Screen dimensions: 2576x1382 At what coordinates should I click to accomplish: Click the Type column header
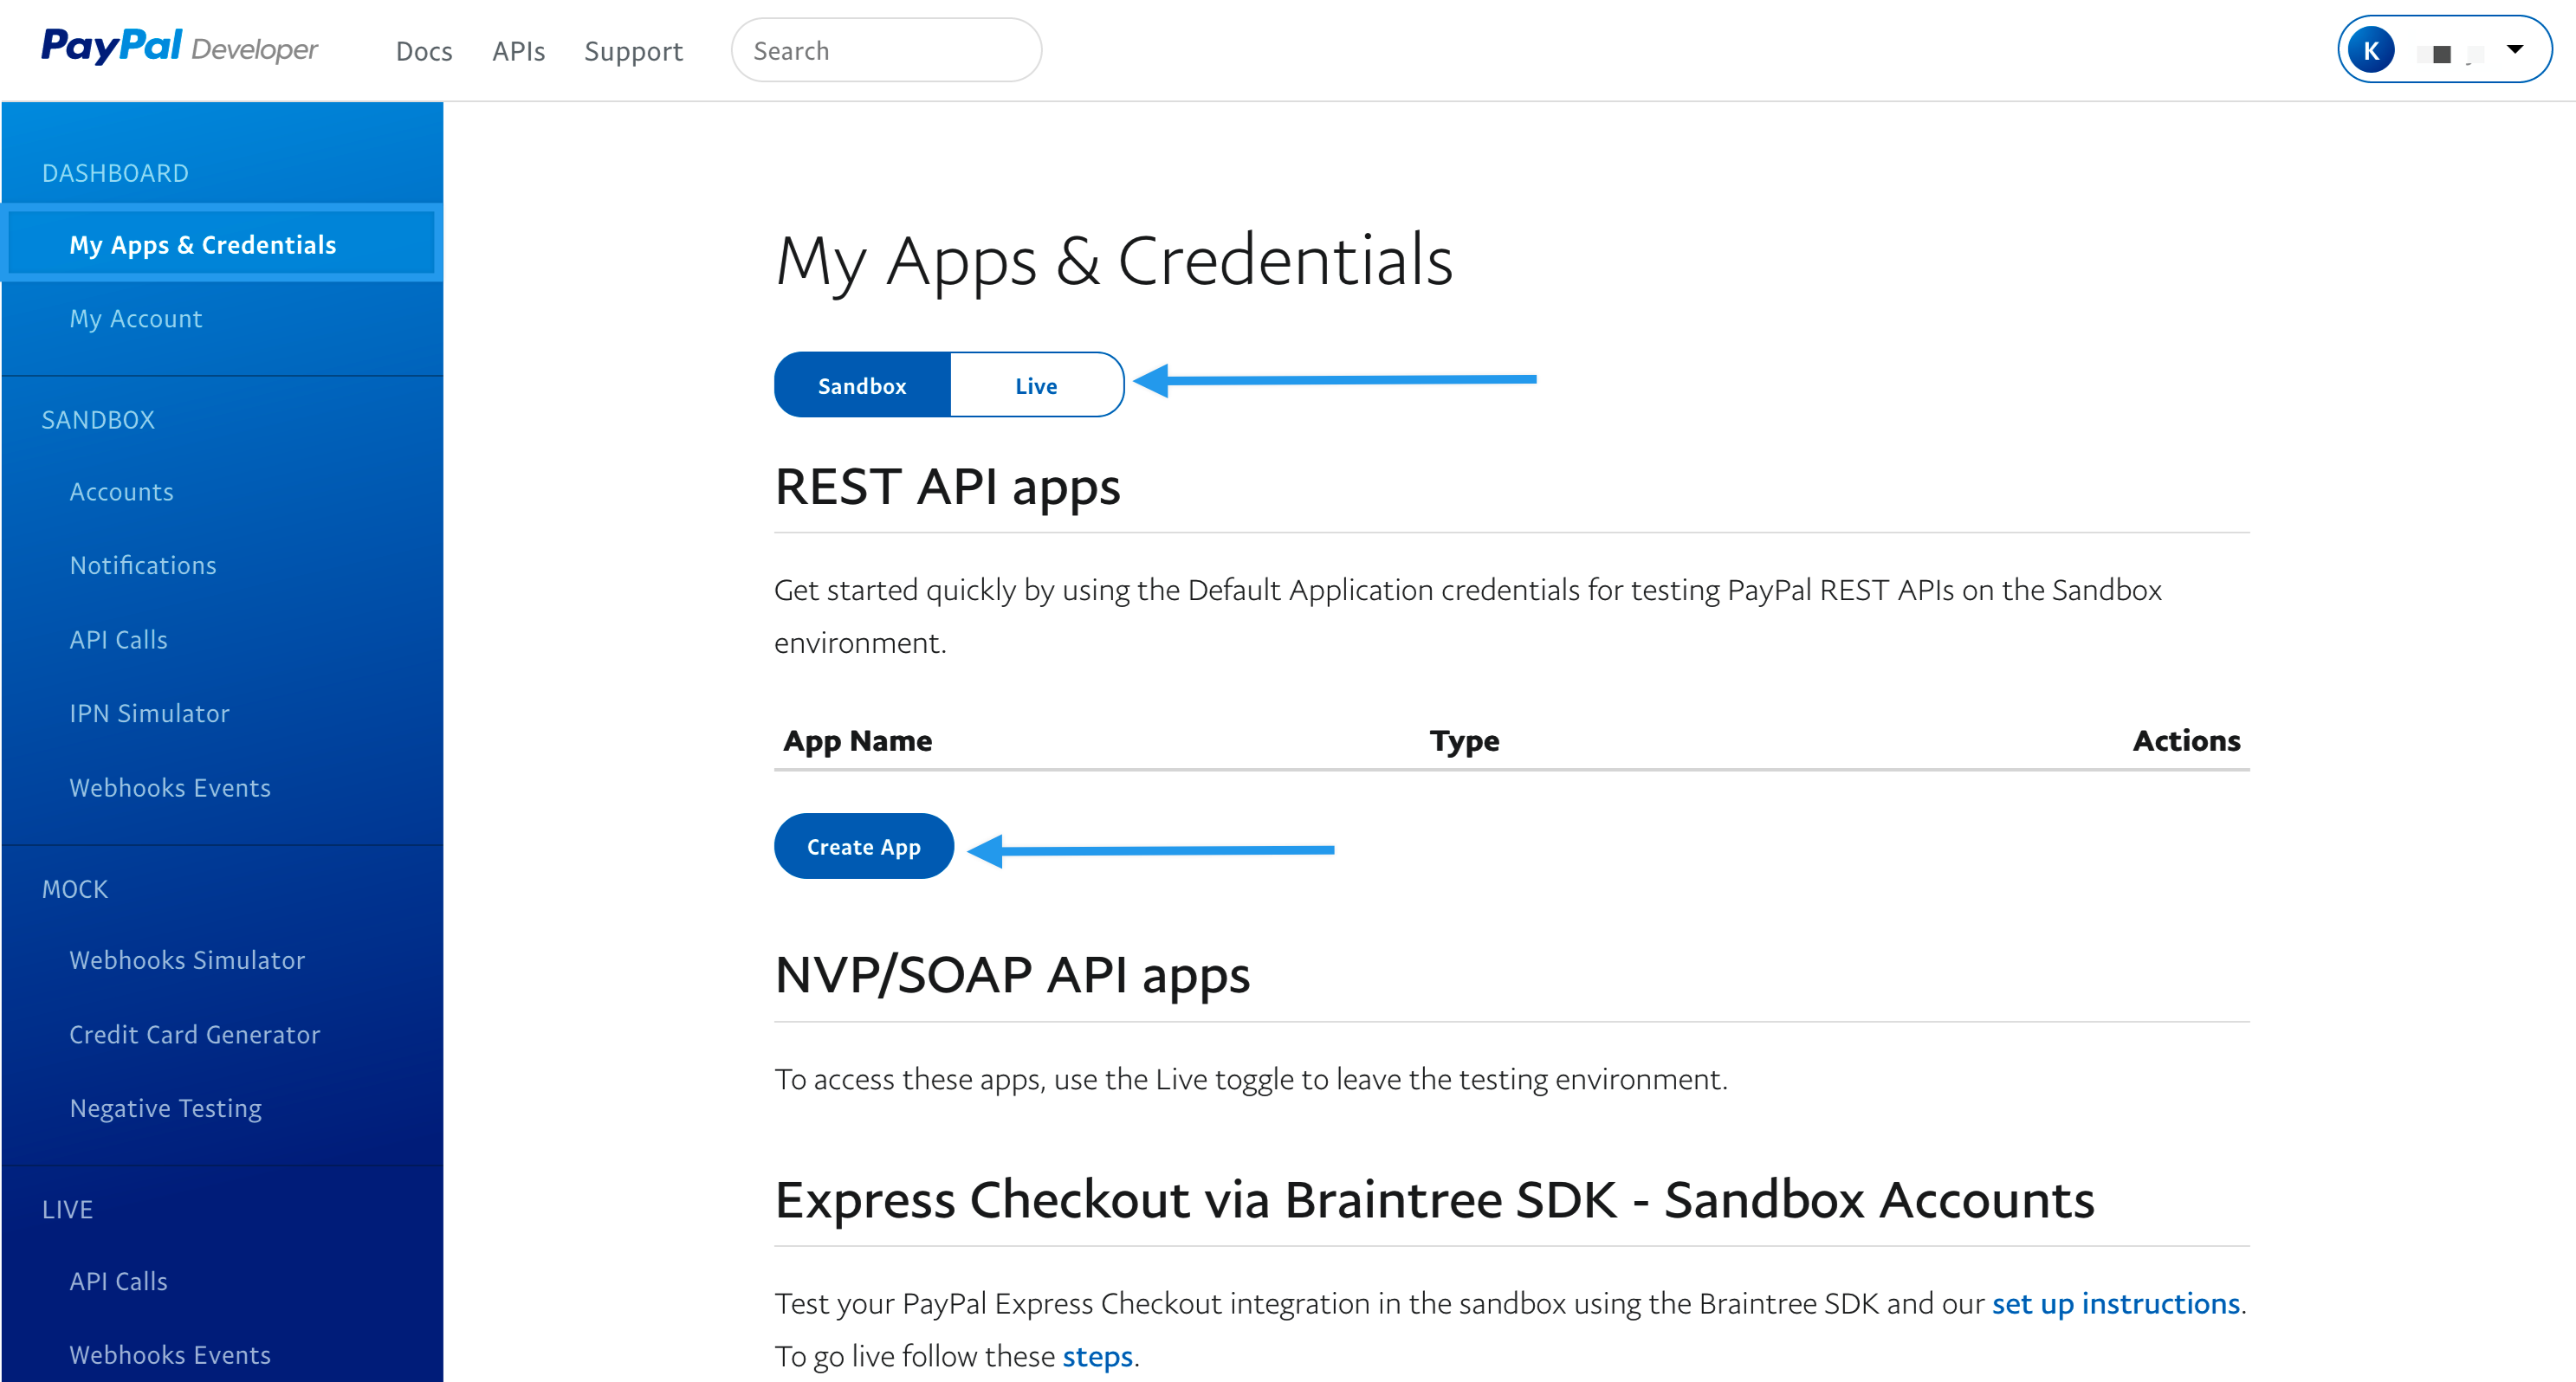tap(1464, 740)
